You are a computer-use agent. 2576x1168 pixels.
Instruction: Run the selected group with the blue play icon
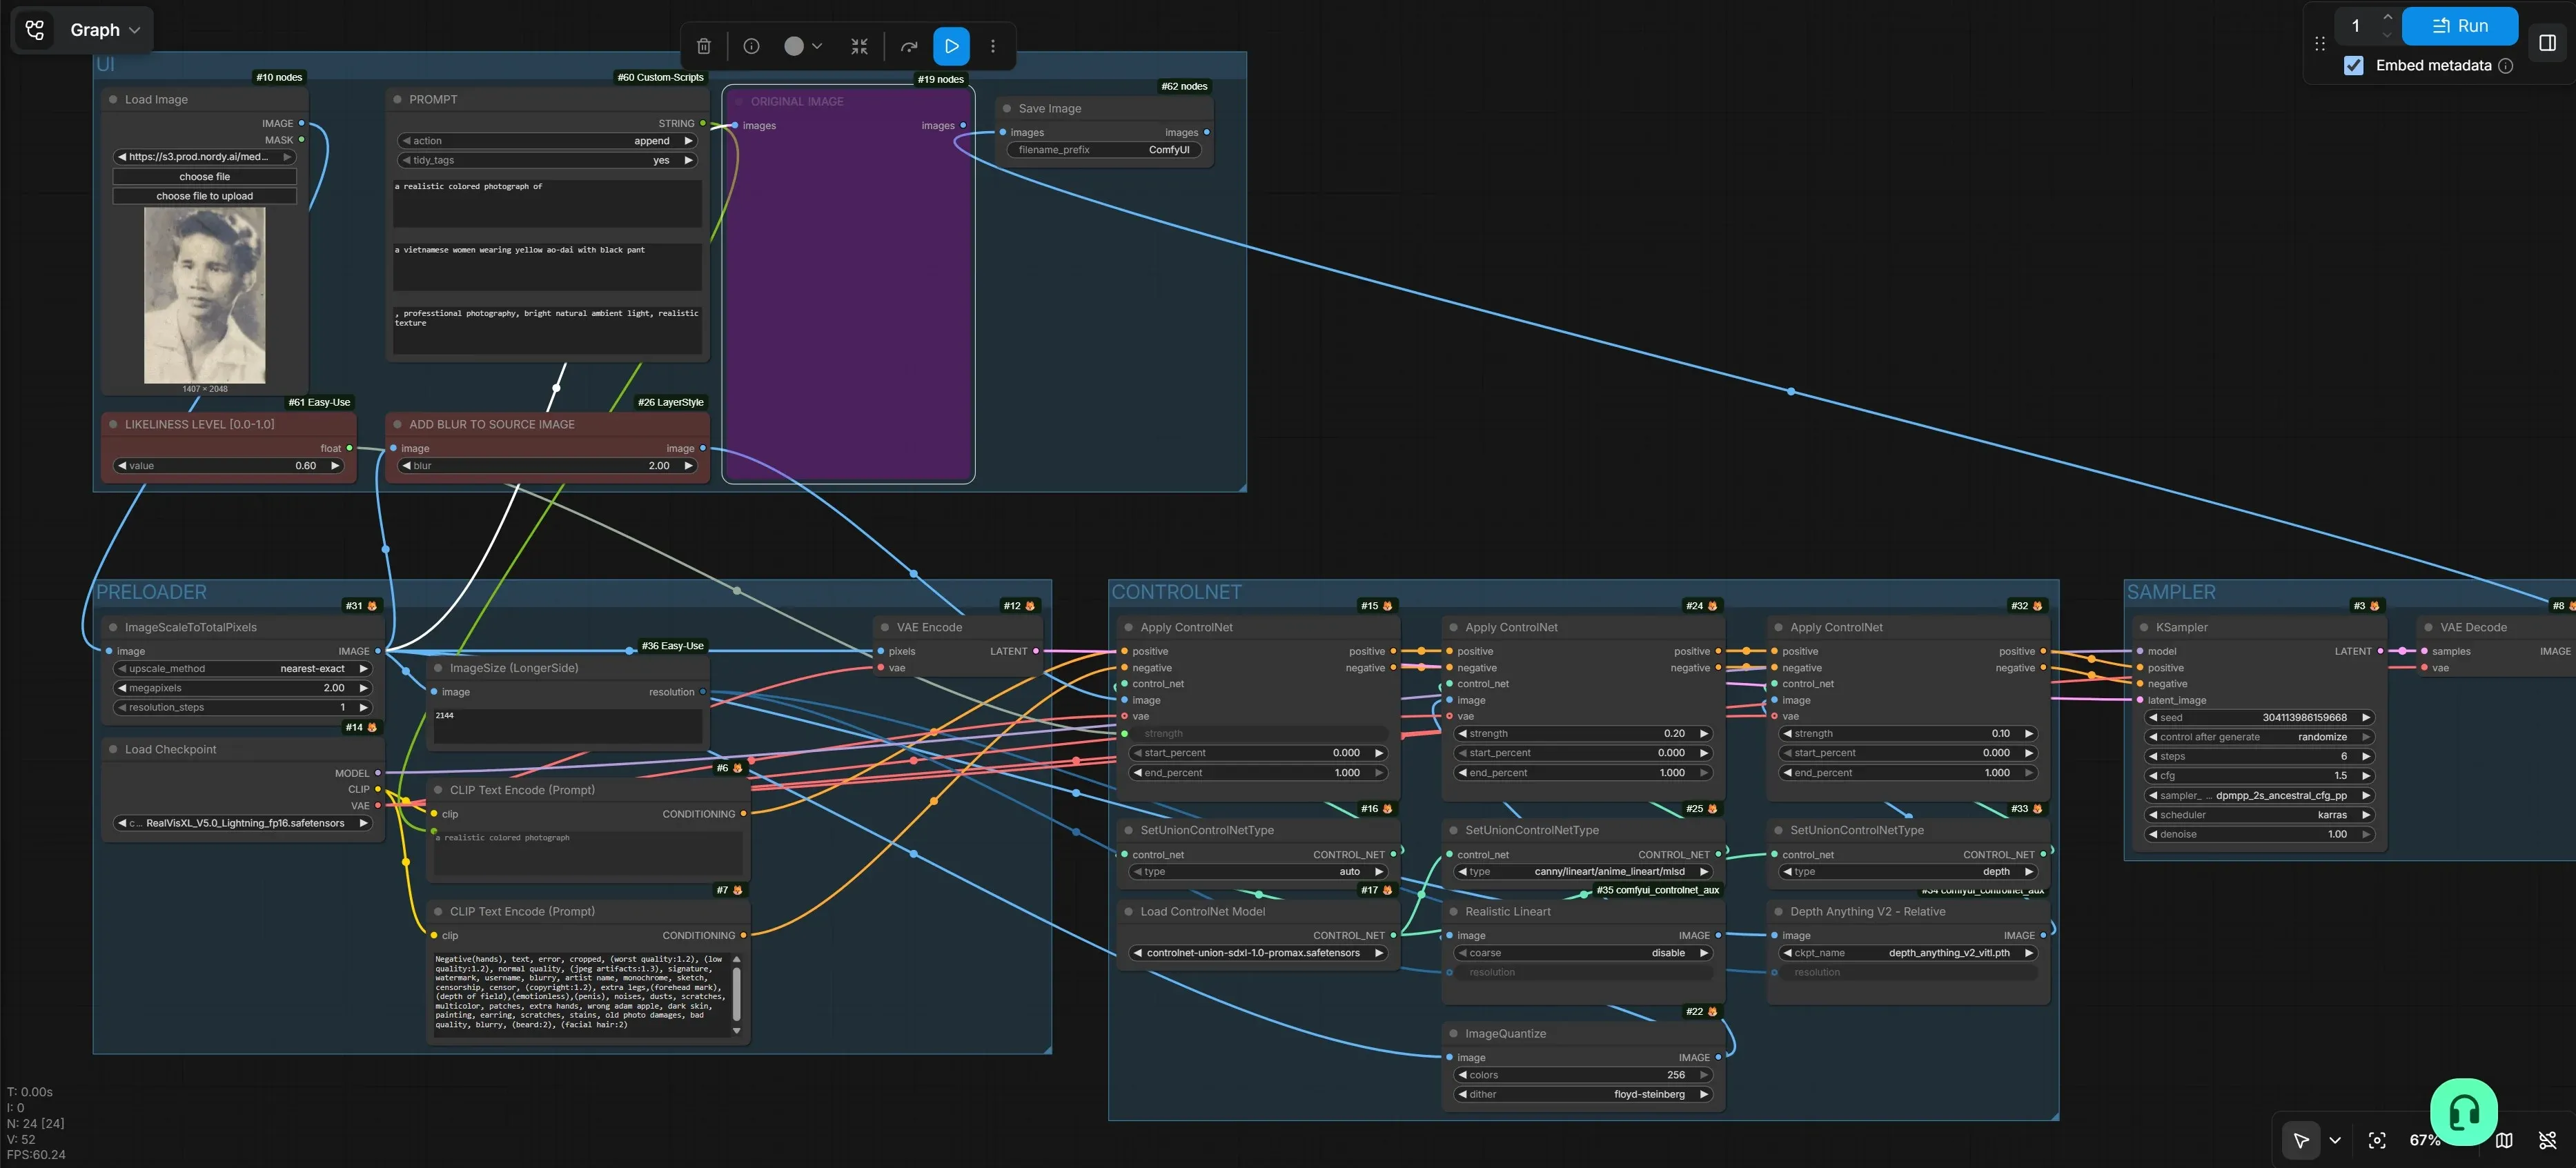point(952,46)
